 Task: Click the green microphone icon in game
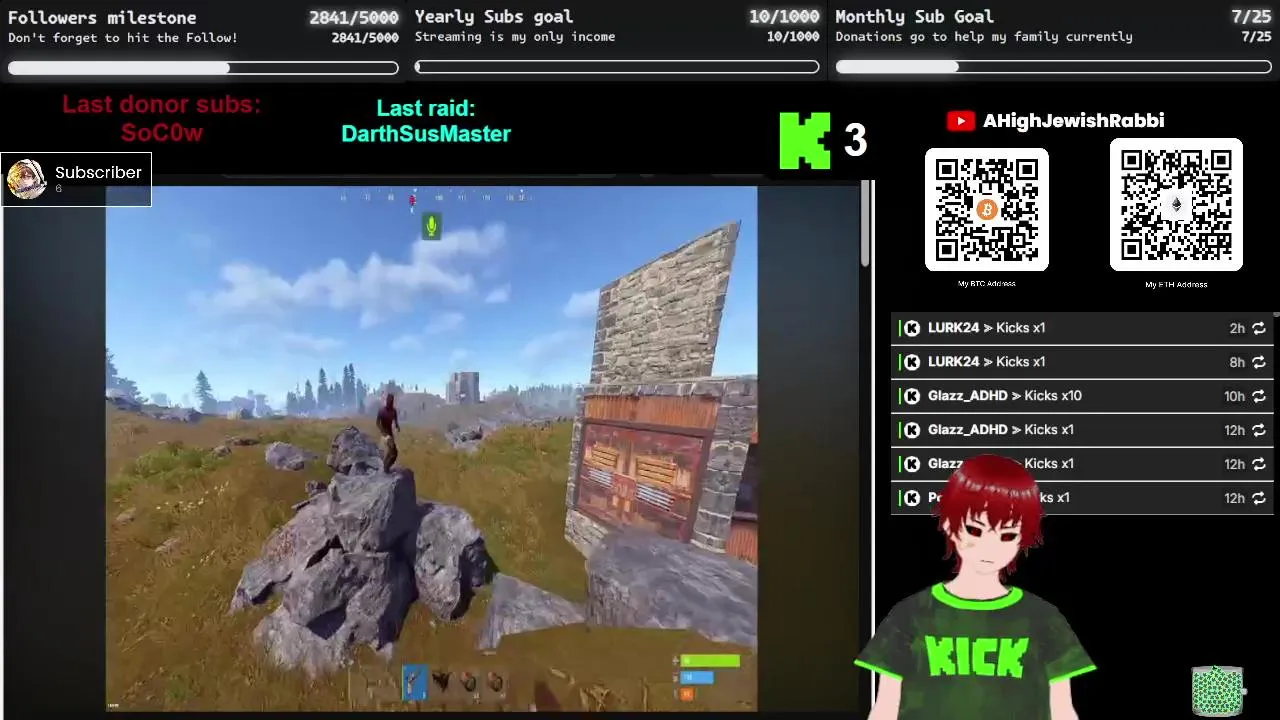431,227
